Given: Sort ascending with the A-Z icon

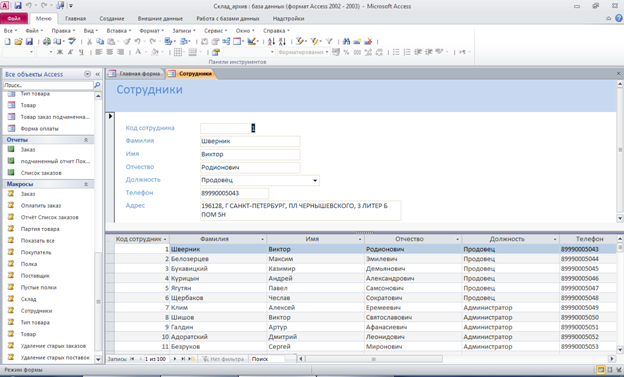Looking at the screenshot, I should point(271,41).
